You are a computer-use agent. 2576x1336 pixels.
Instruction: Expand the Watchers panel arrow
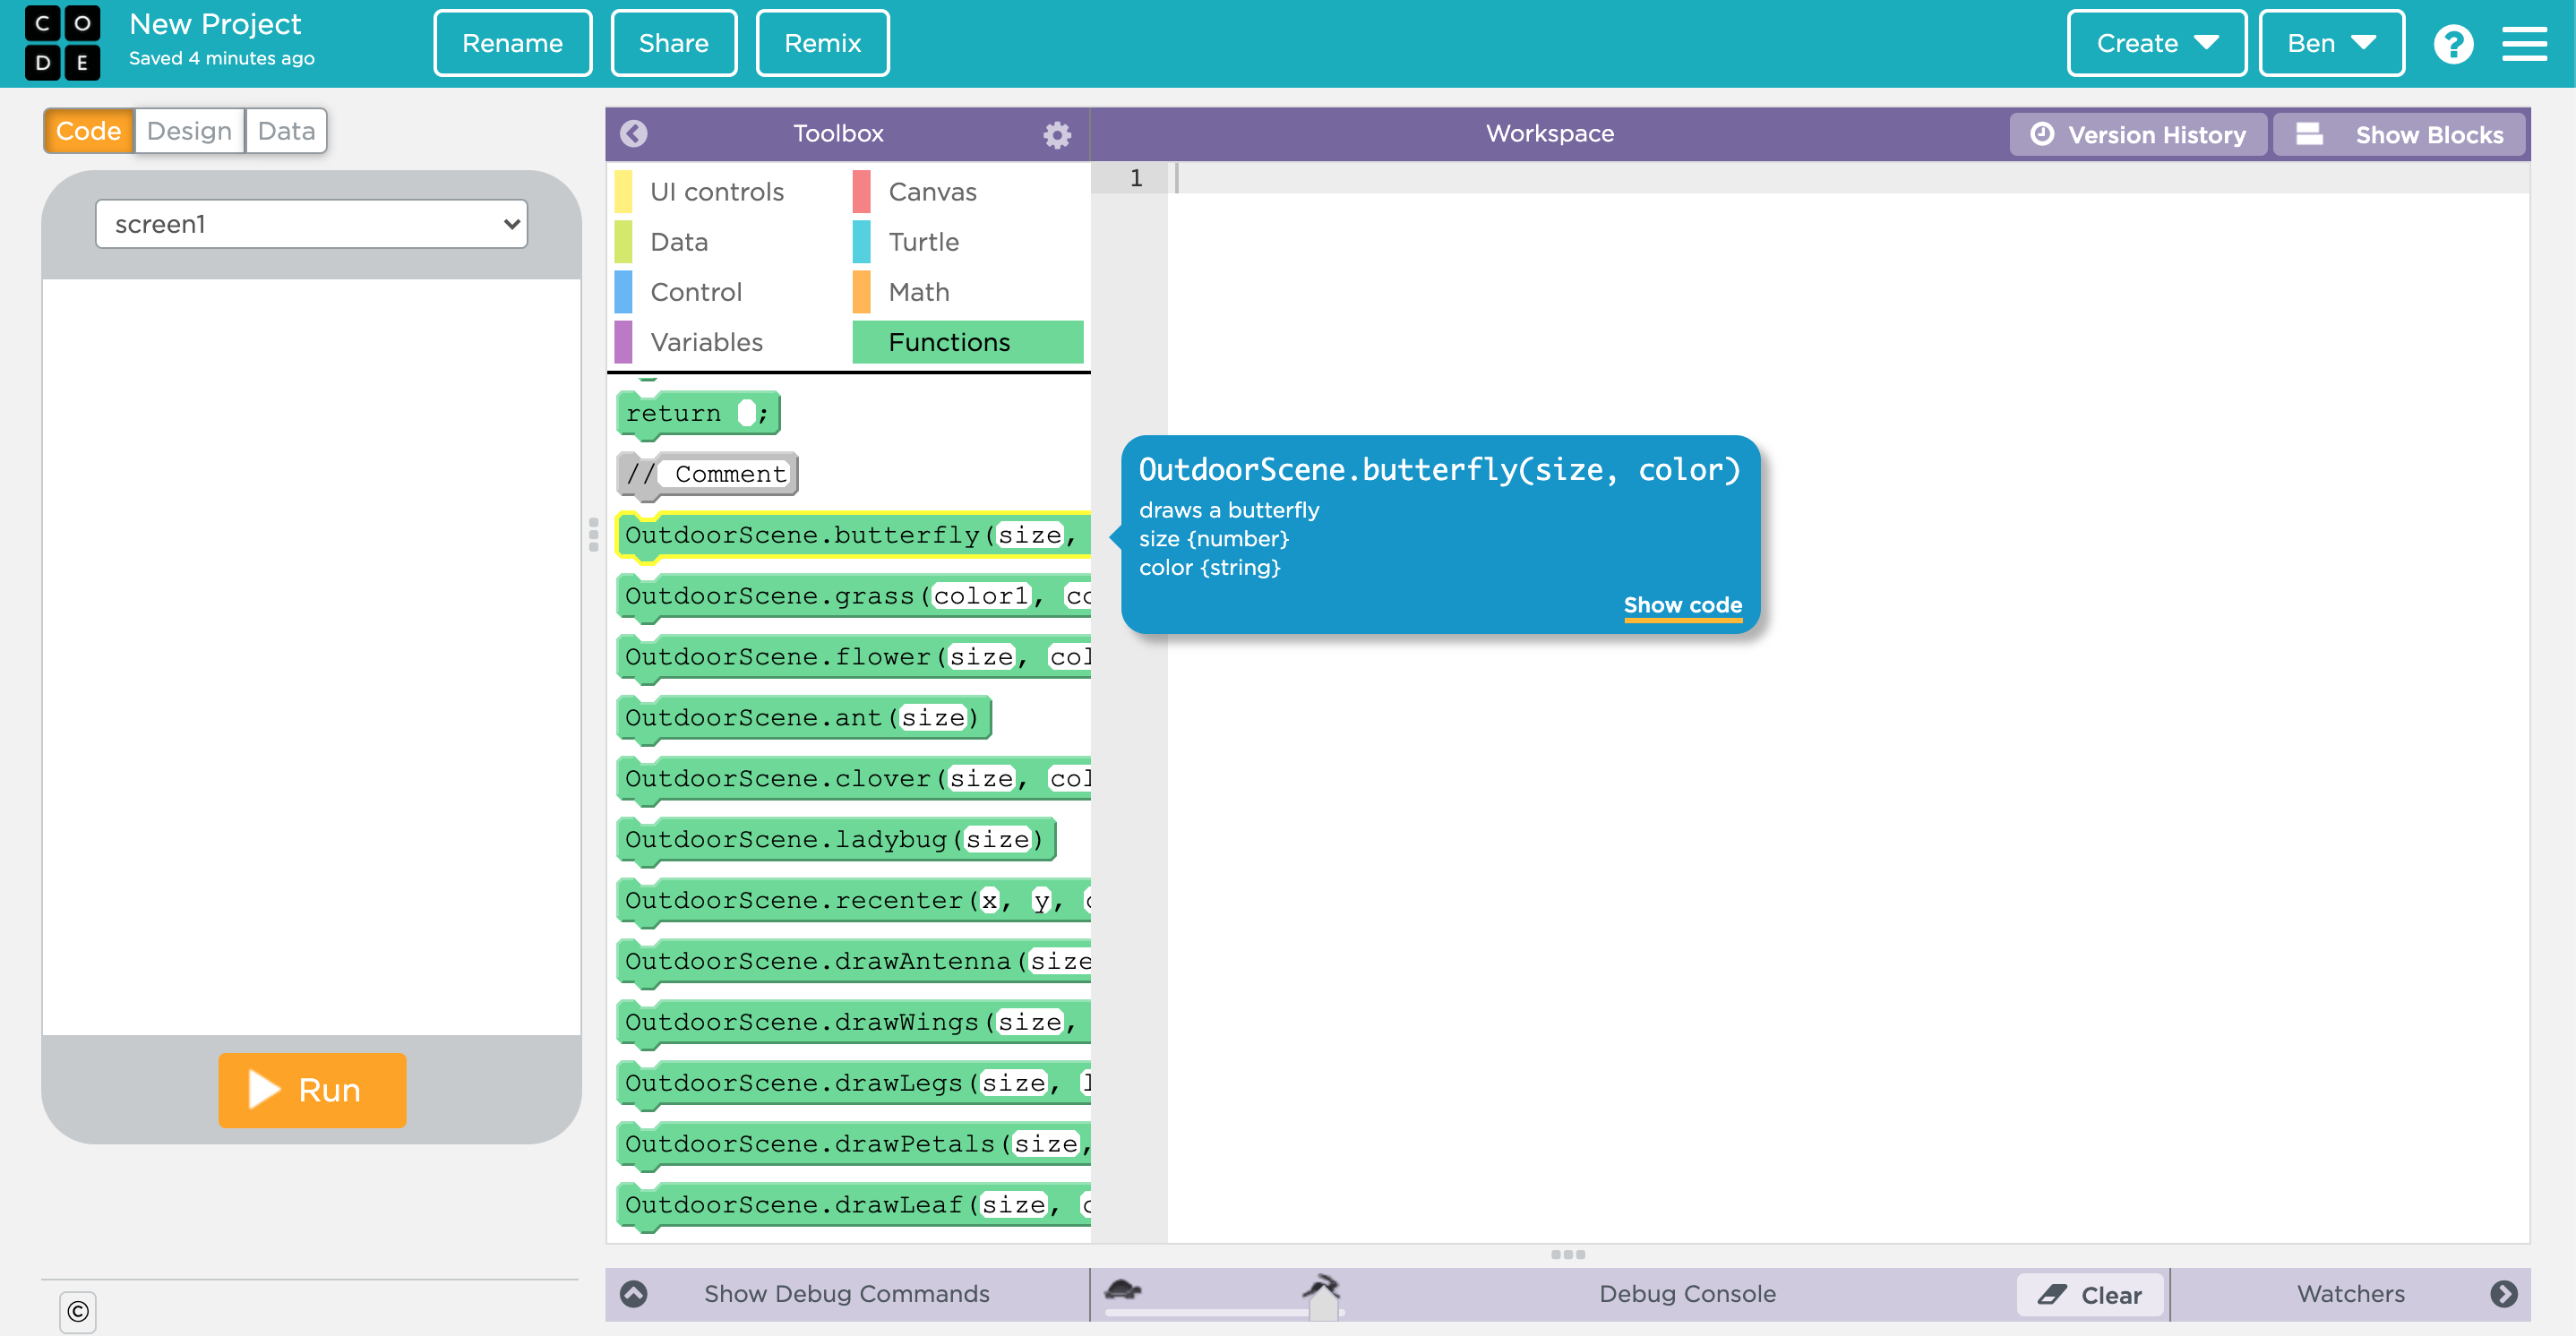[x=2503, y=1294]
